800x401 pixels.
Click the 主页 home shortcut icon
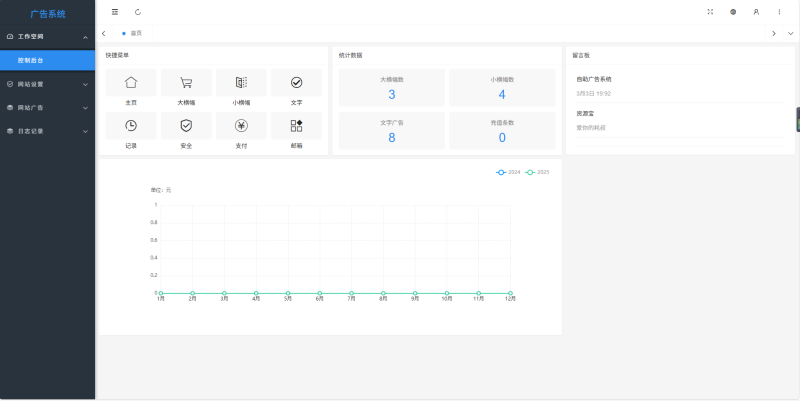tap(131, 83)
